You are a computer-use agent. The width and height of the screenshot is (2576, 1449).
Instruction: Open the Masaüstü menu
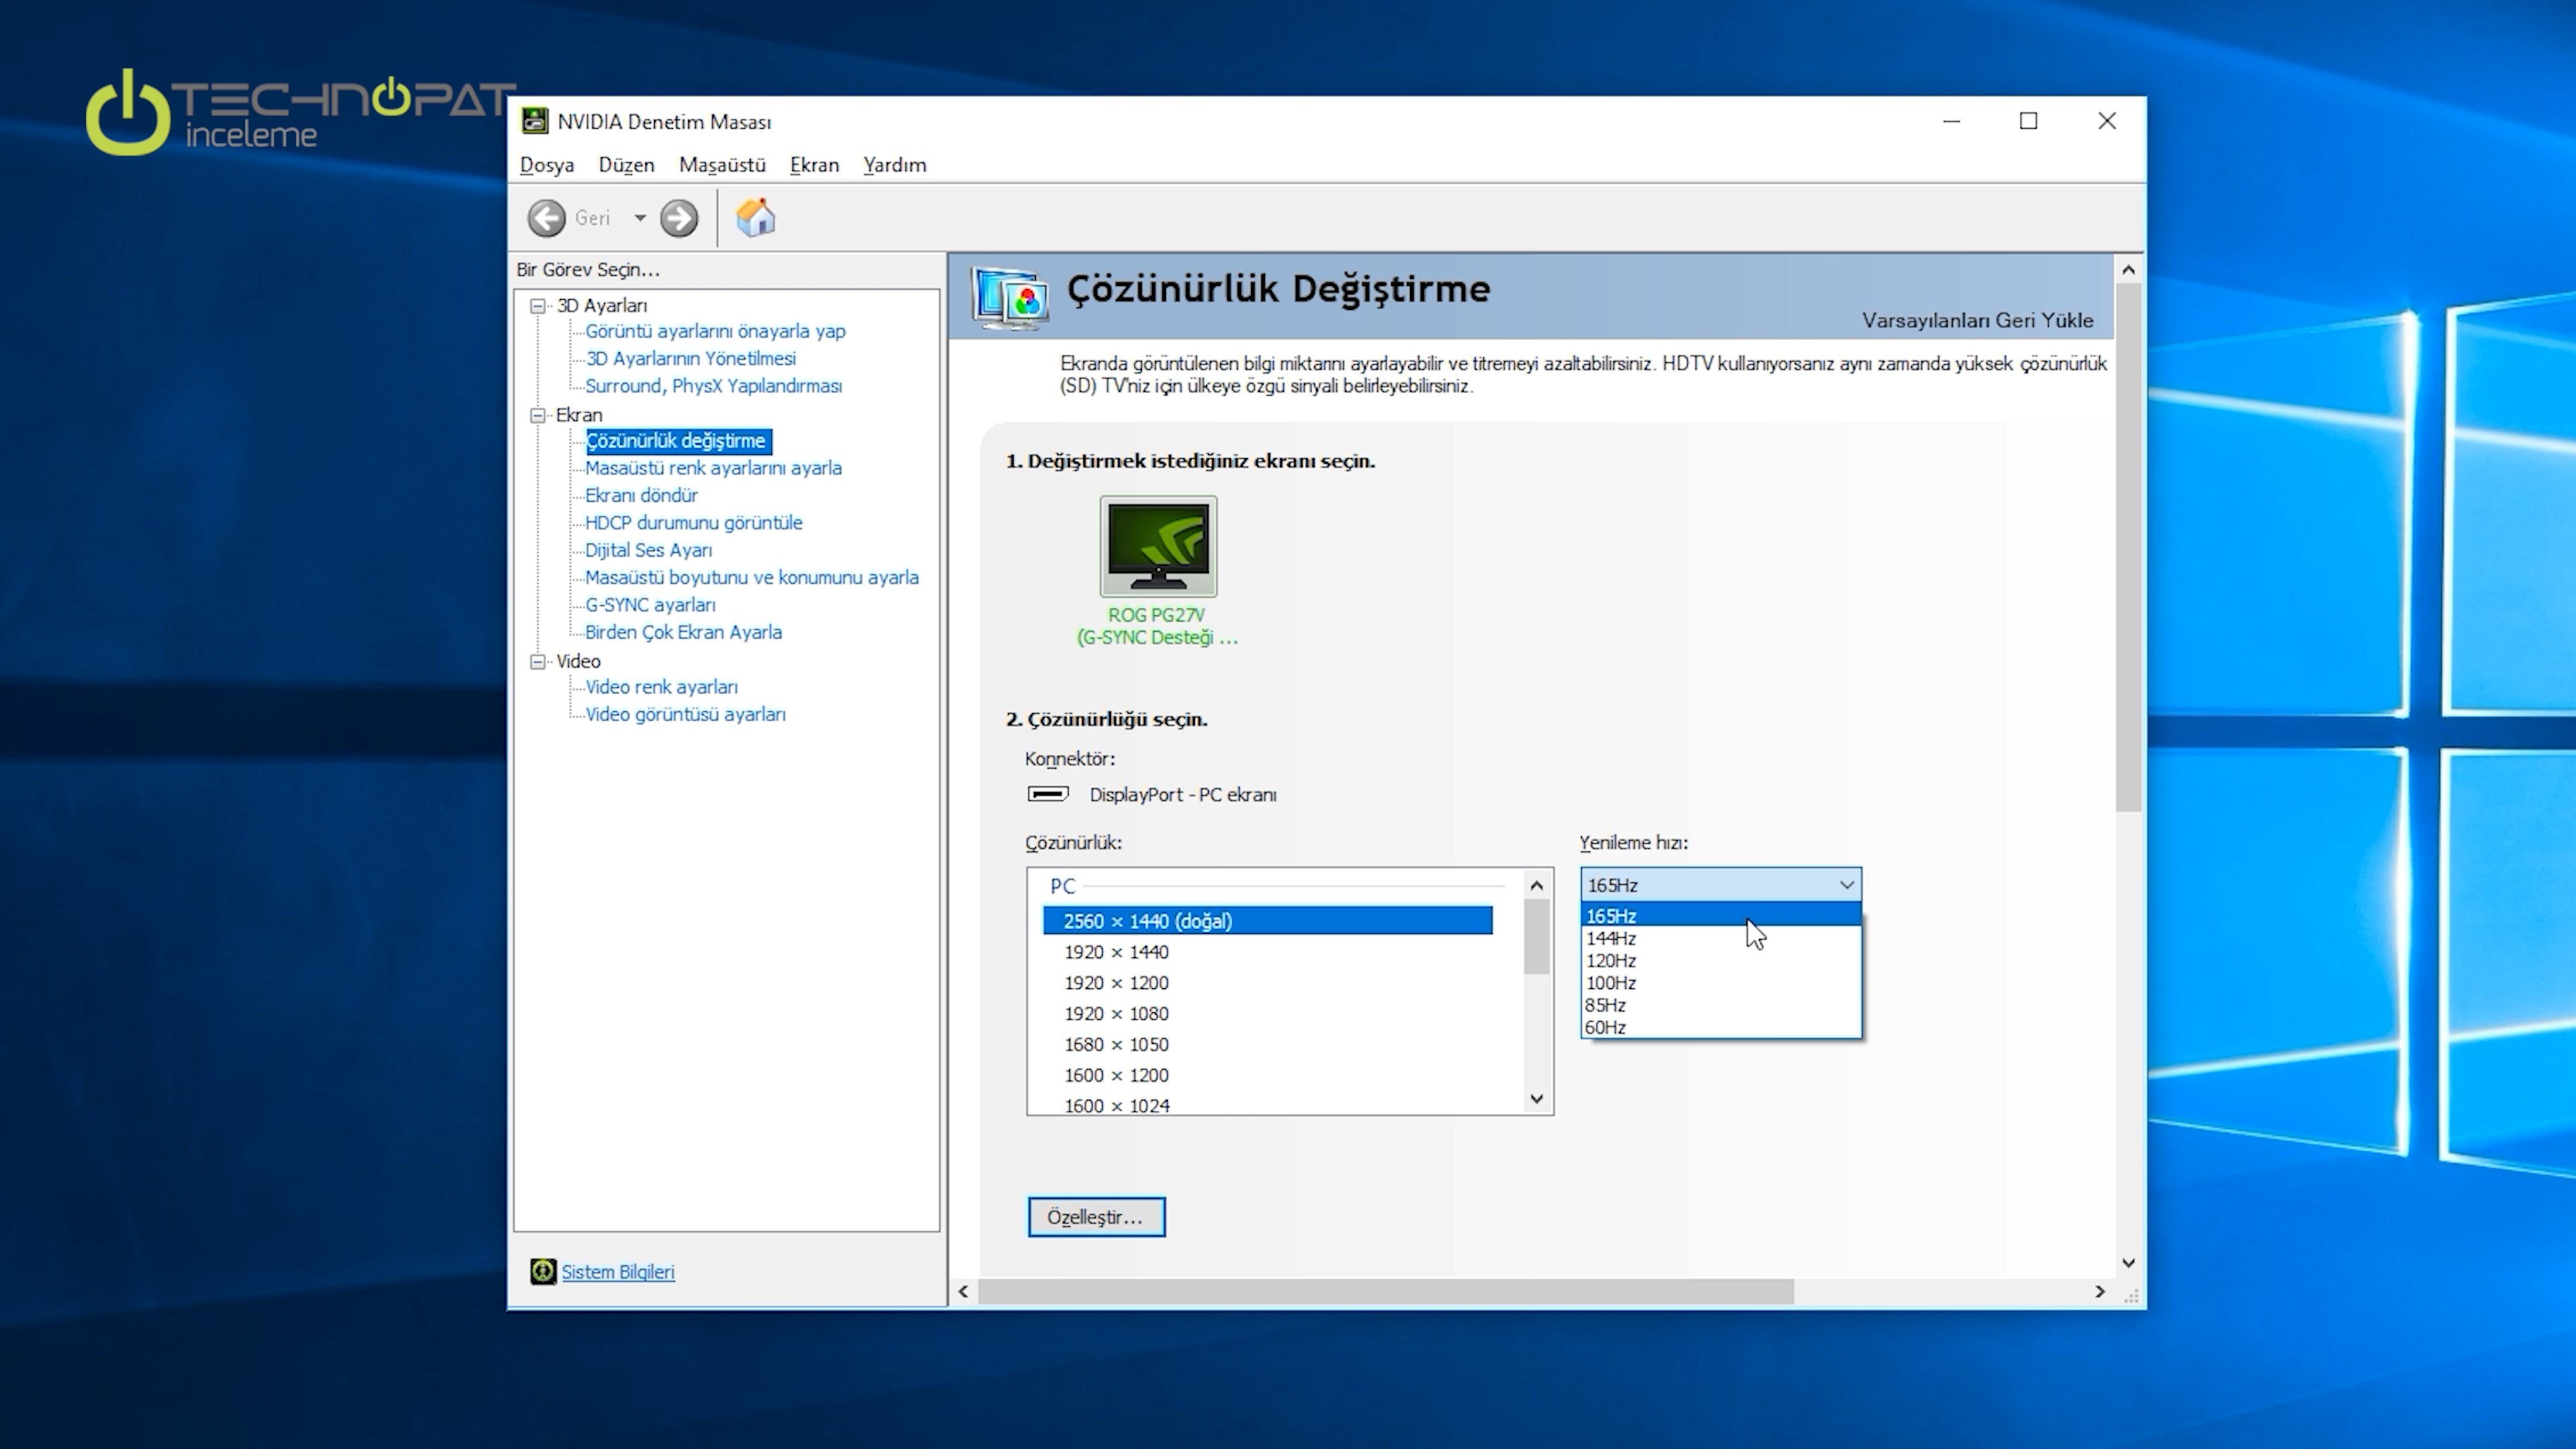coord(721,165)
